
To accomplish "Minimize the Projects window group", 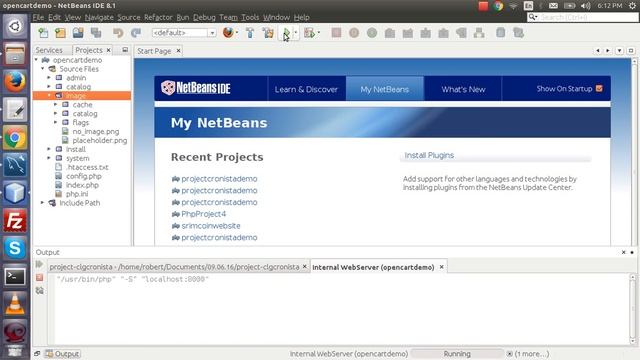I will pyautogui.click(x=125, y=50).
